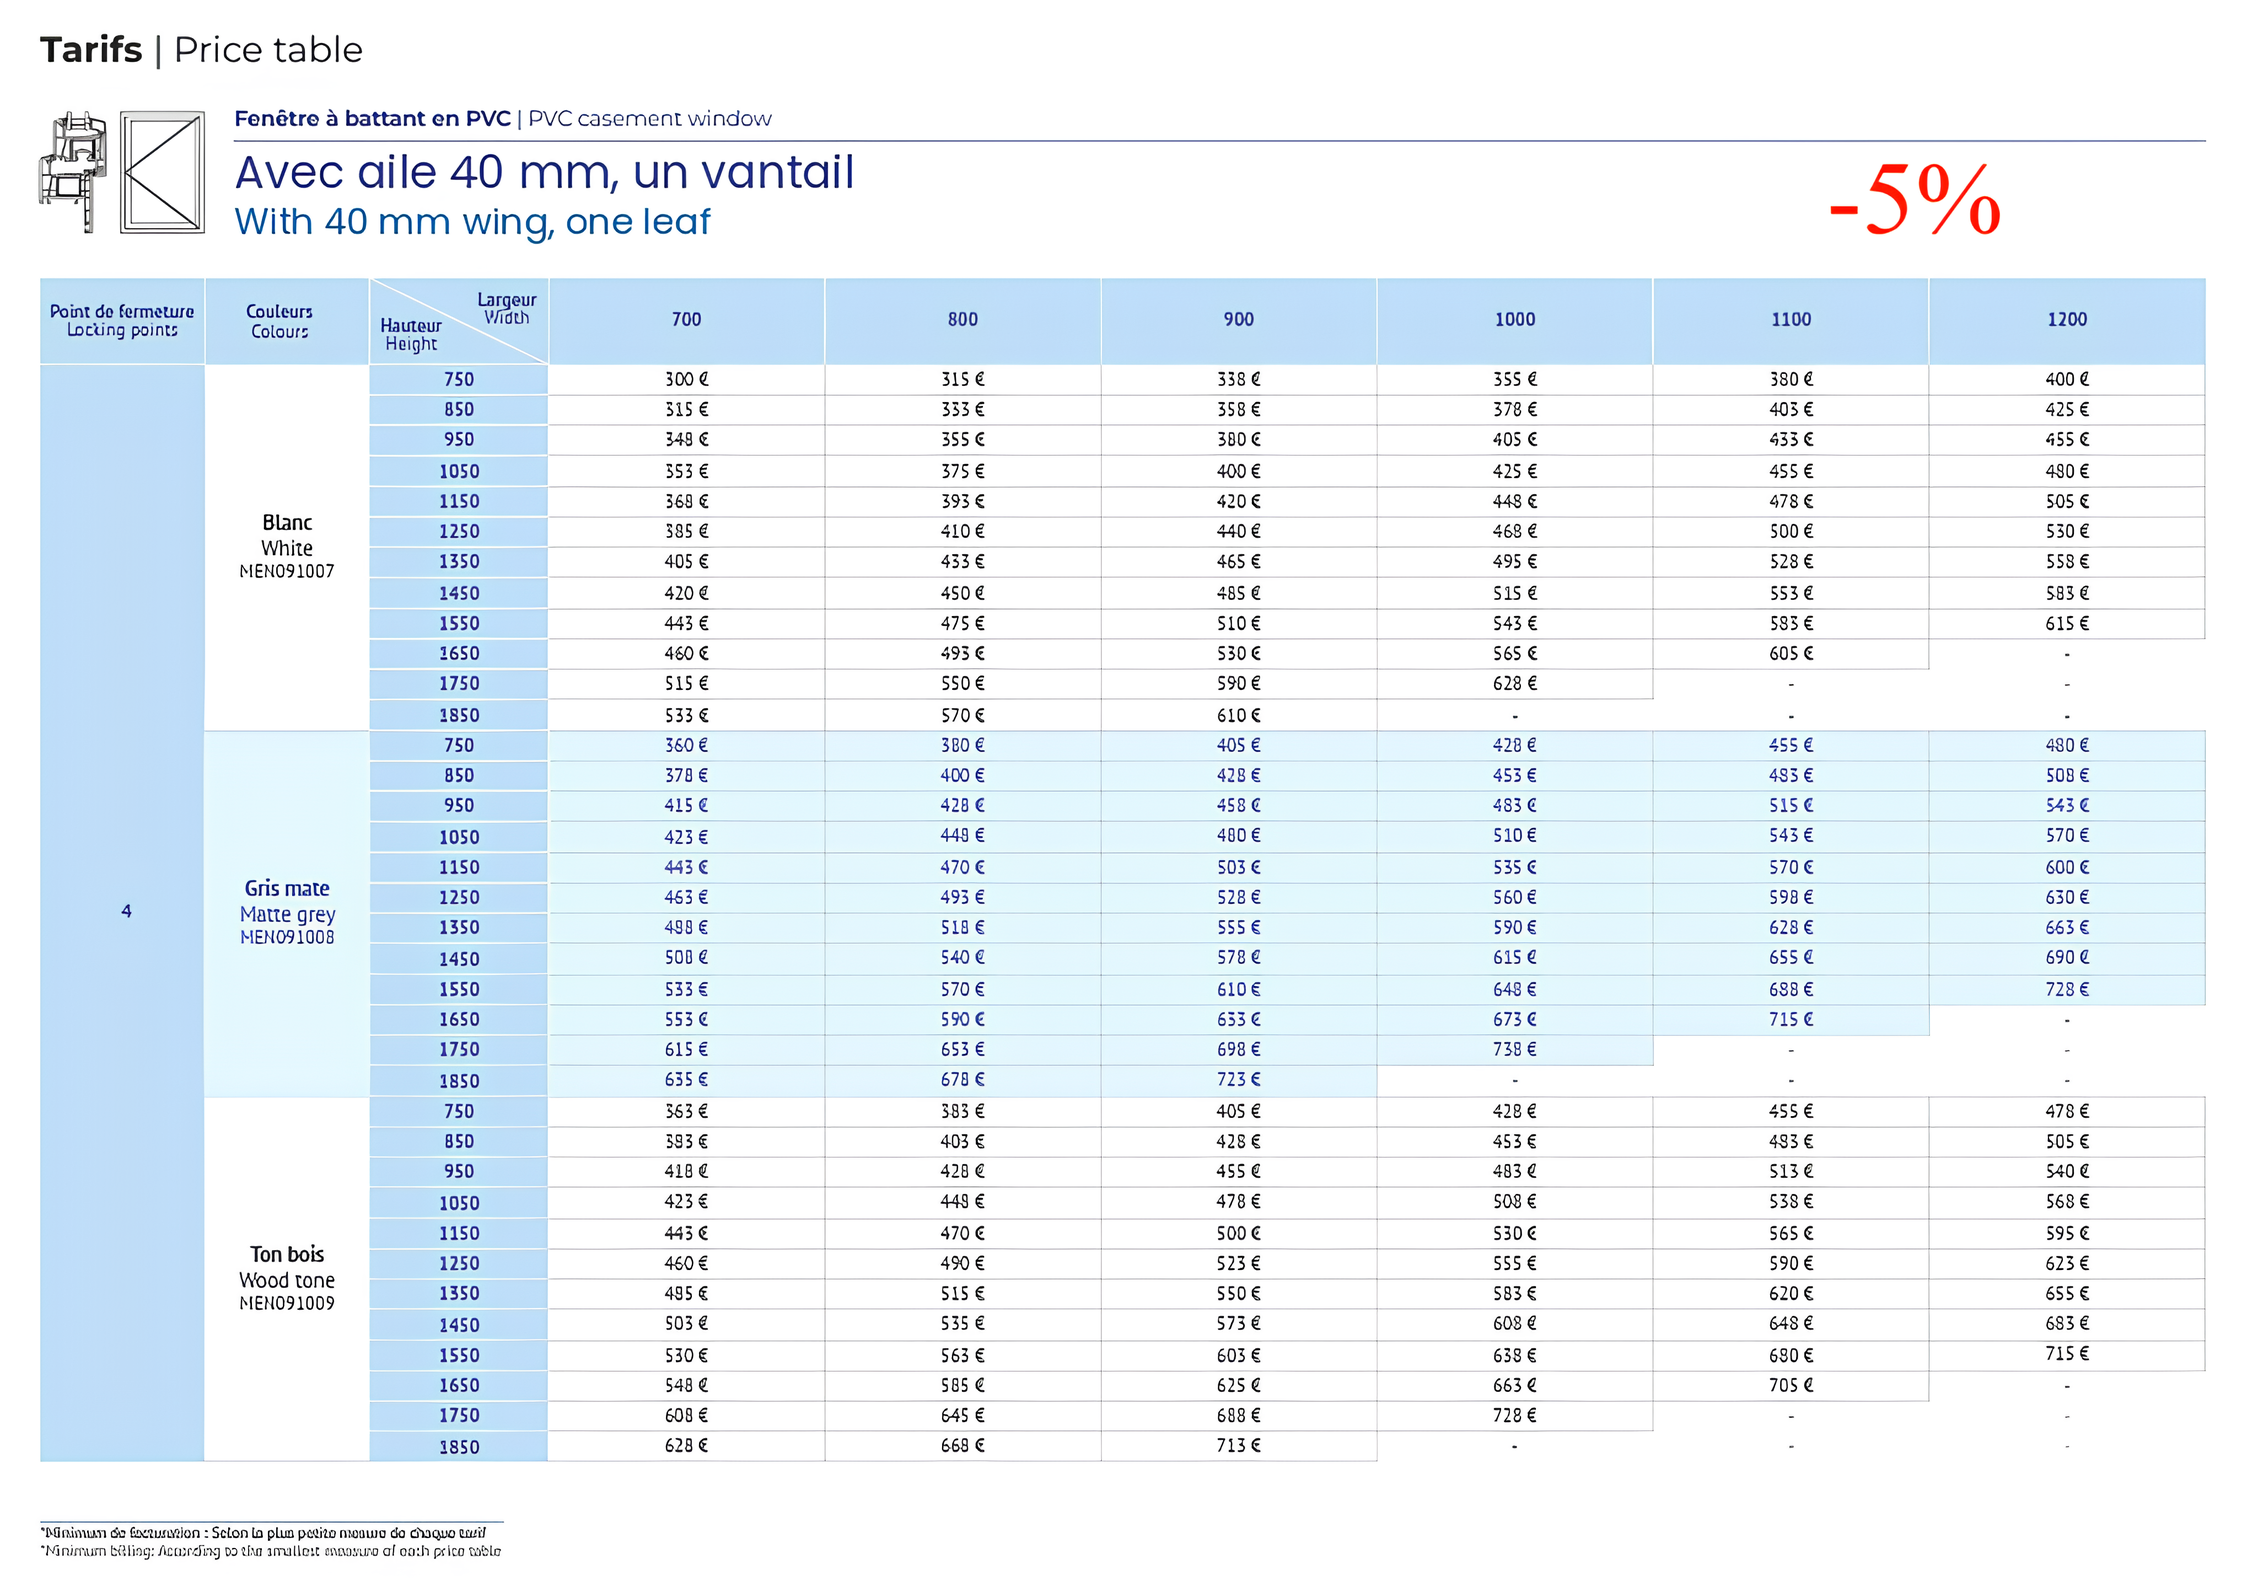This screenshot has width=2258, height=1586.
Task: Click the Blanc White MEN091007 color label
Action: pyautogui.click(x=287, y=546)
